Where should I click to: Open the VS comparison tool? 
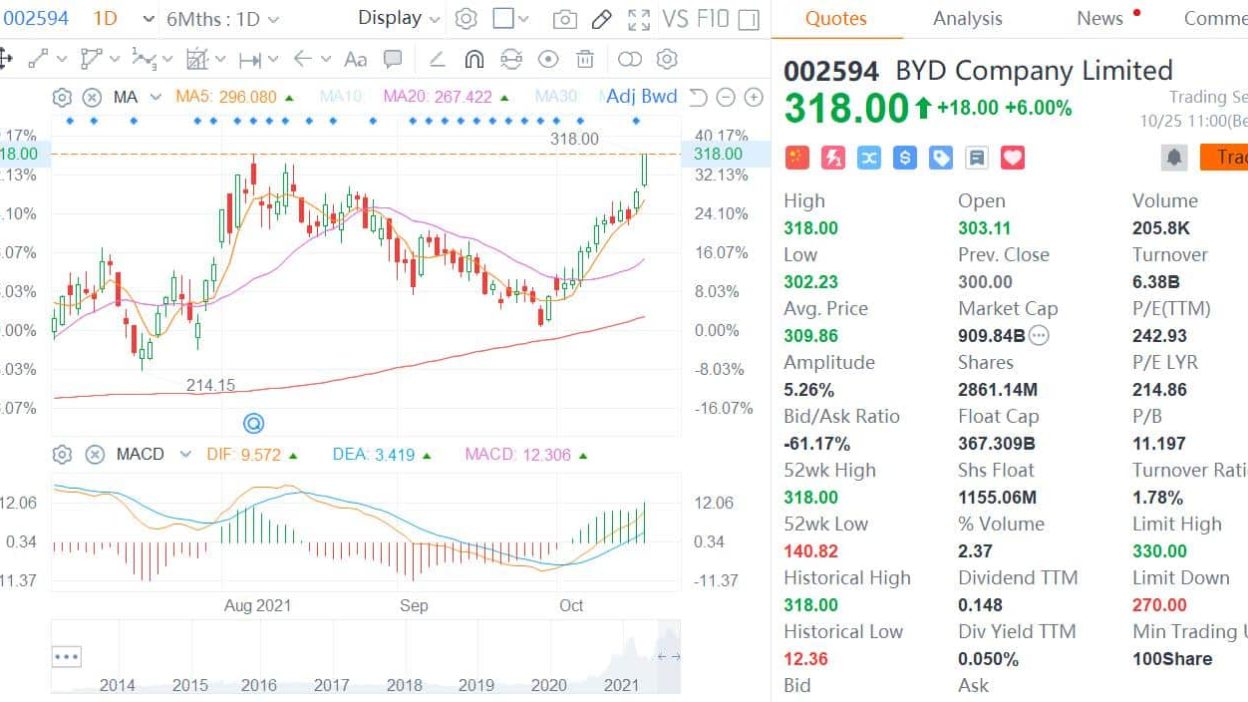(676, 19)
